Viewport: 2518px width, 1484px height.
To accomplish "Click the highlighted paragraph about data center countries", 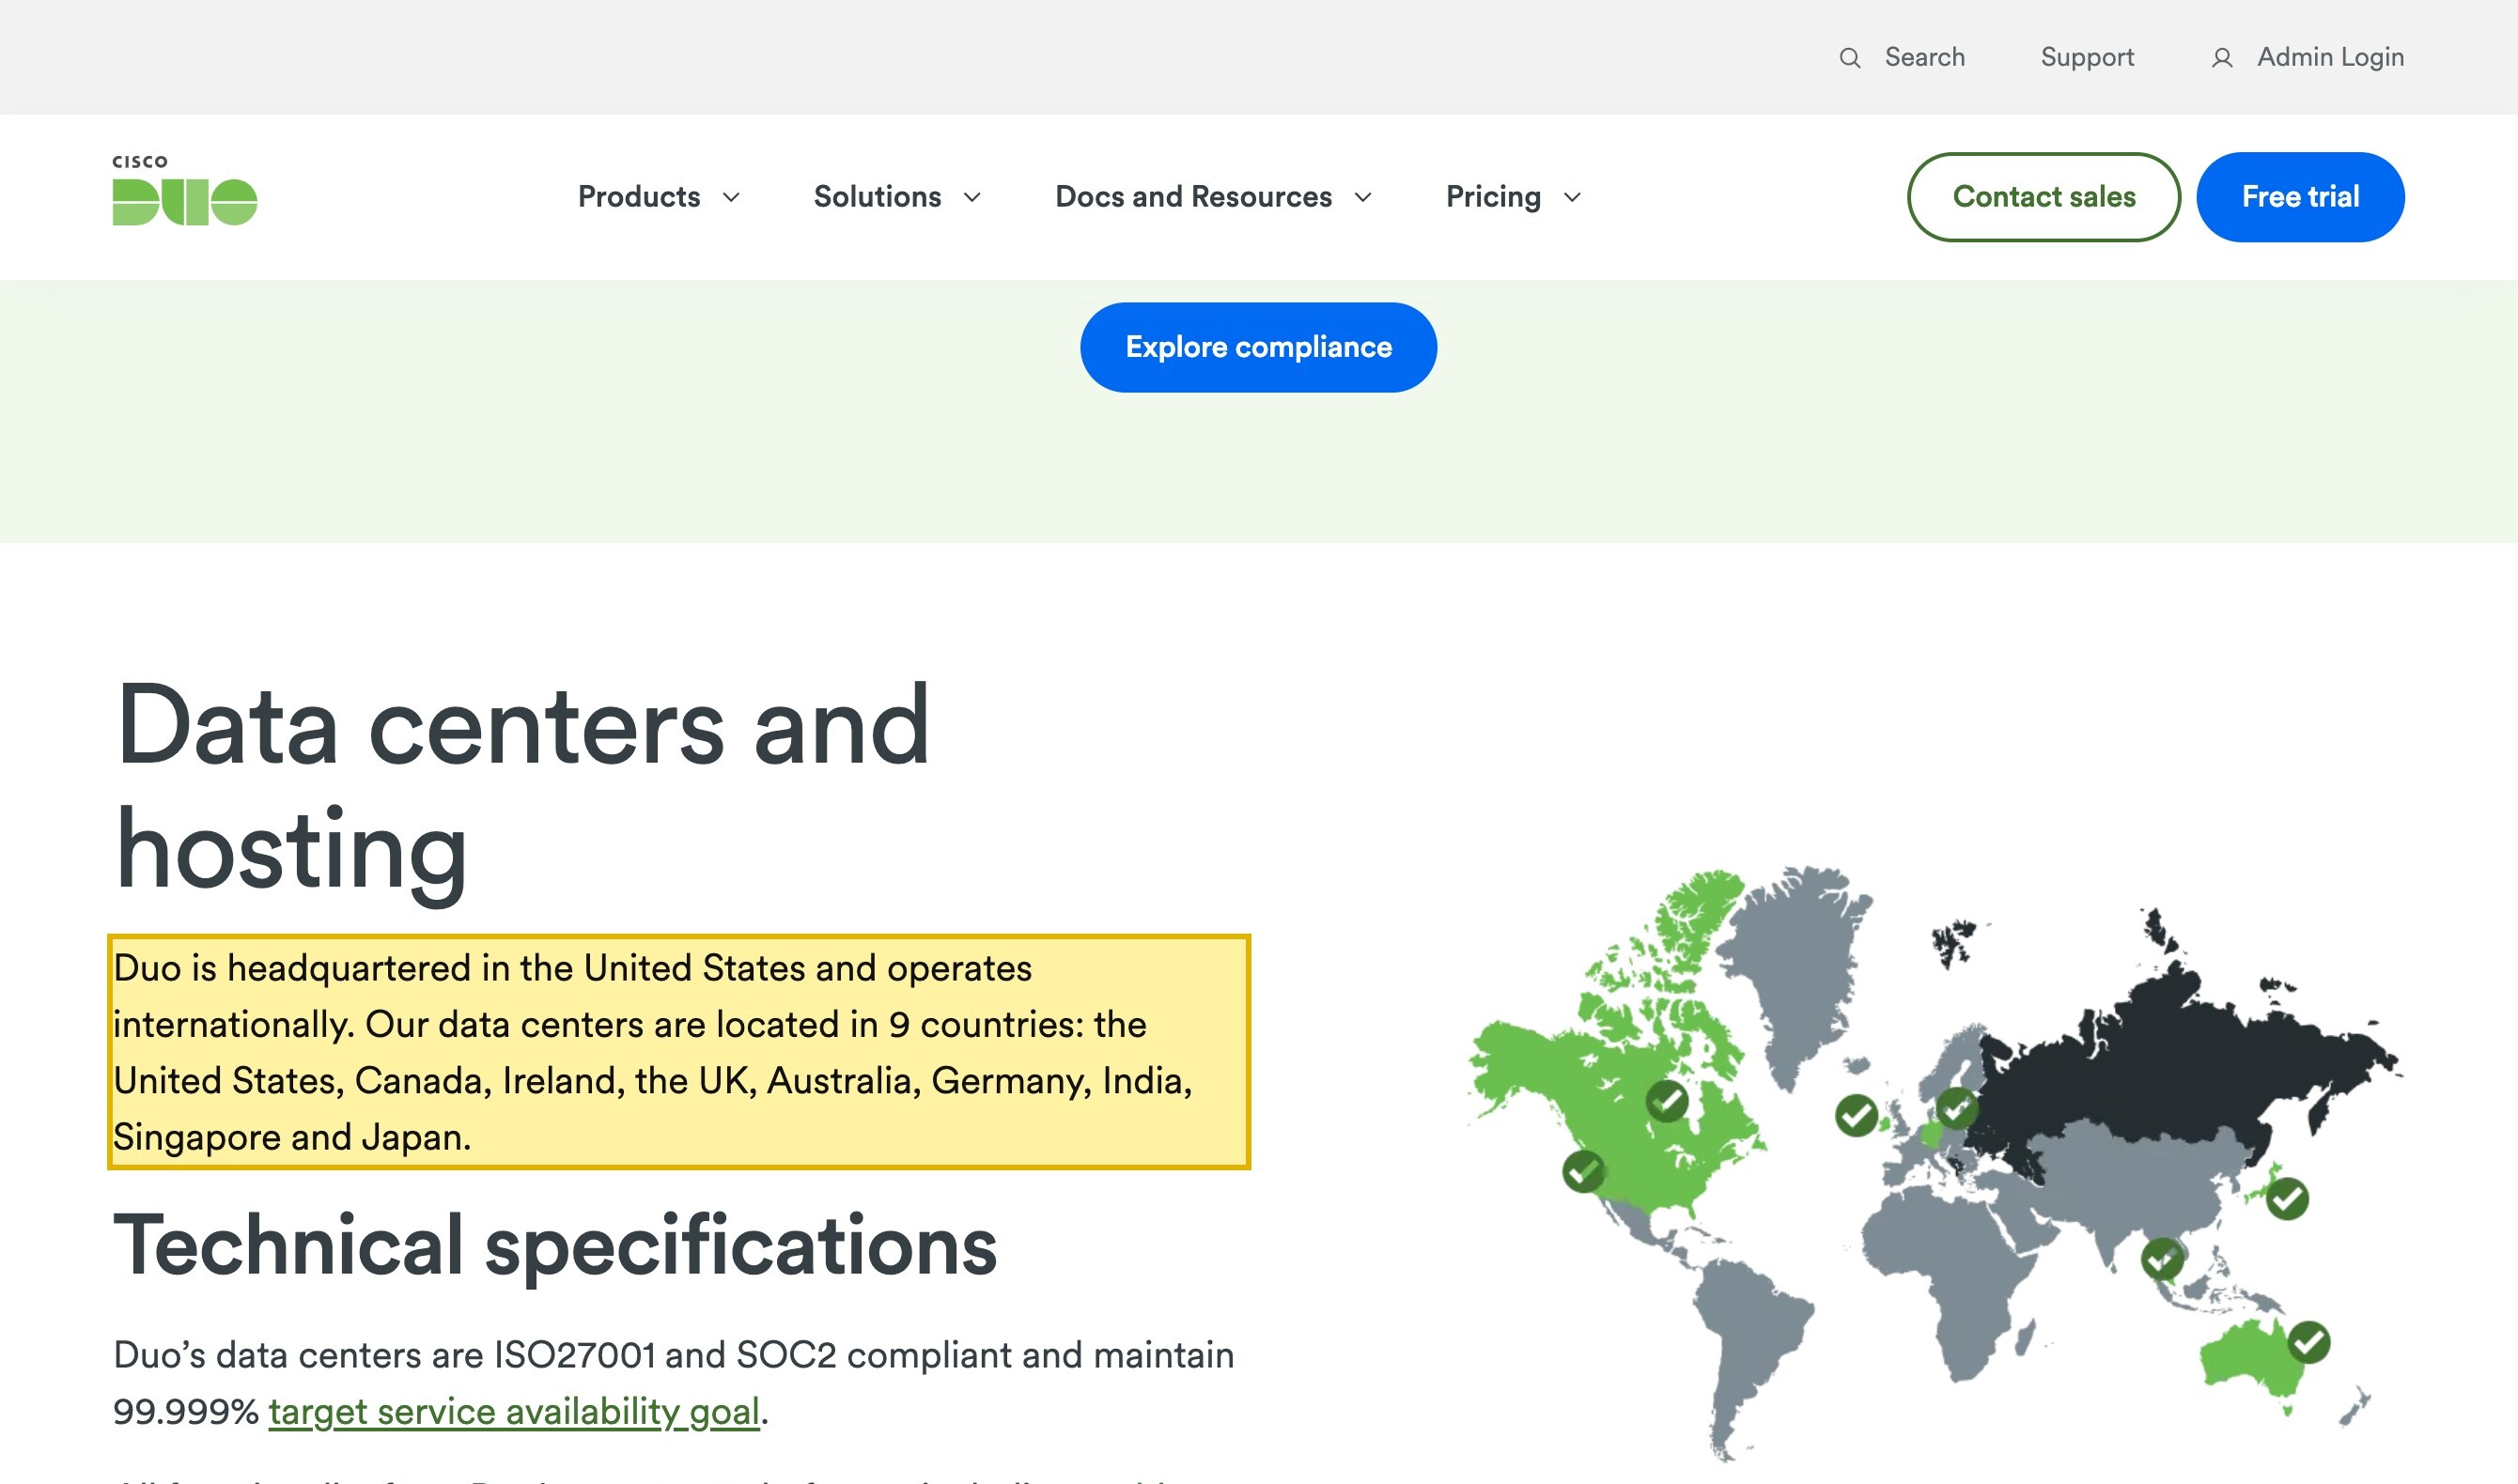I will pos(679,1051).
